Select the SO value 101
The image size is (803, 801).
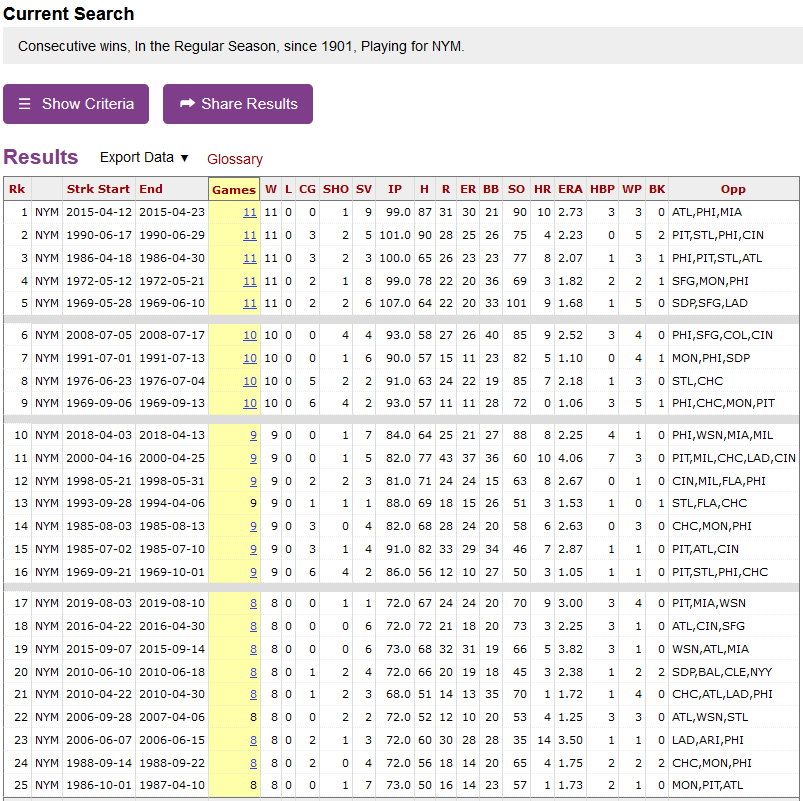pyautogui.click(x=516, y=303)
